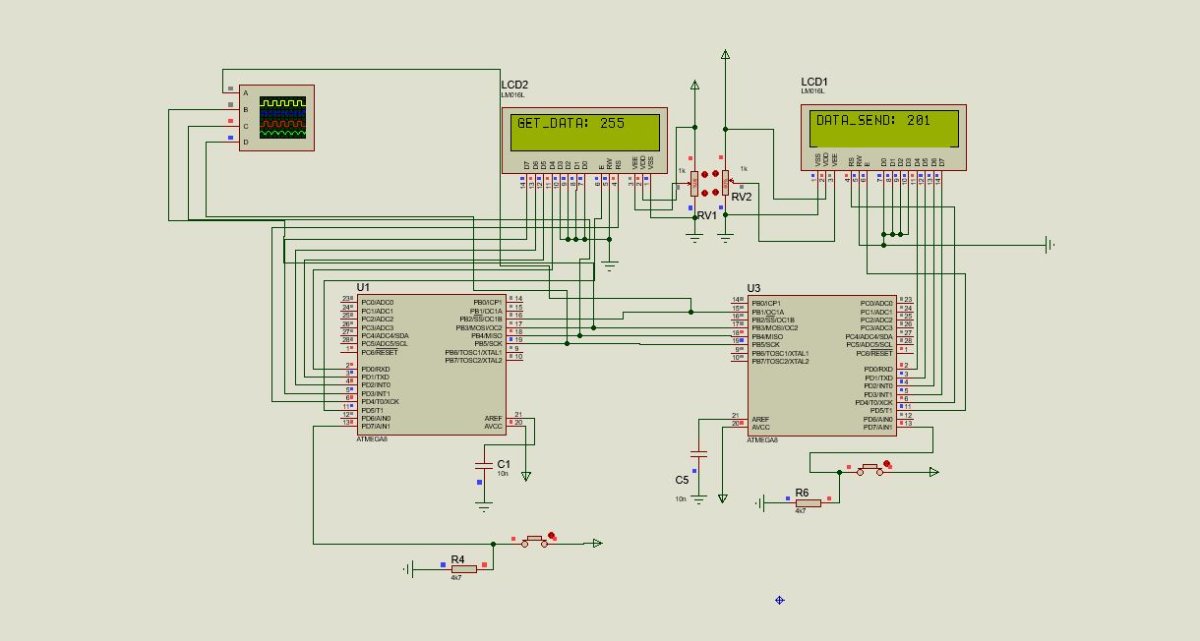Toggle the red latch dot on R6's push button
The image size is (1200, 641).
point(888,464)
